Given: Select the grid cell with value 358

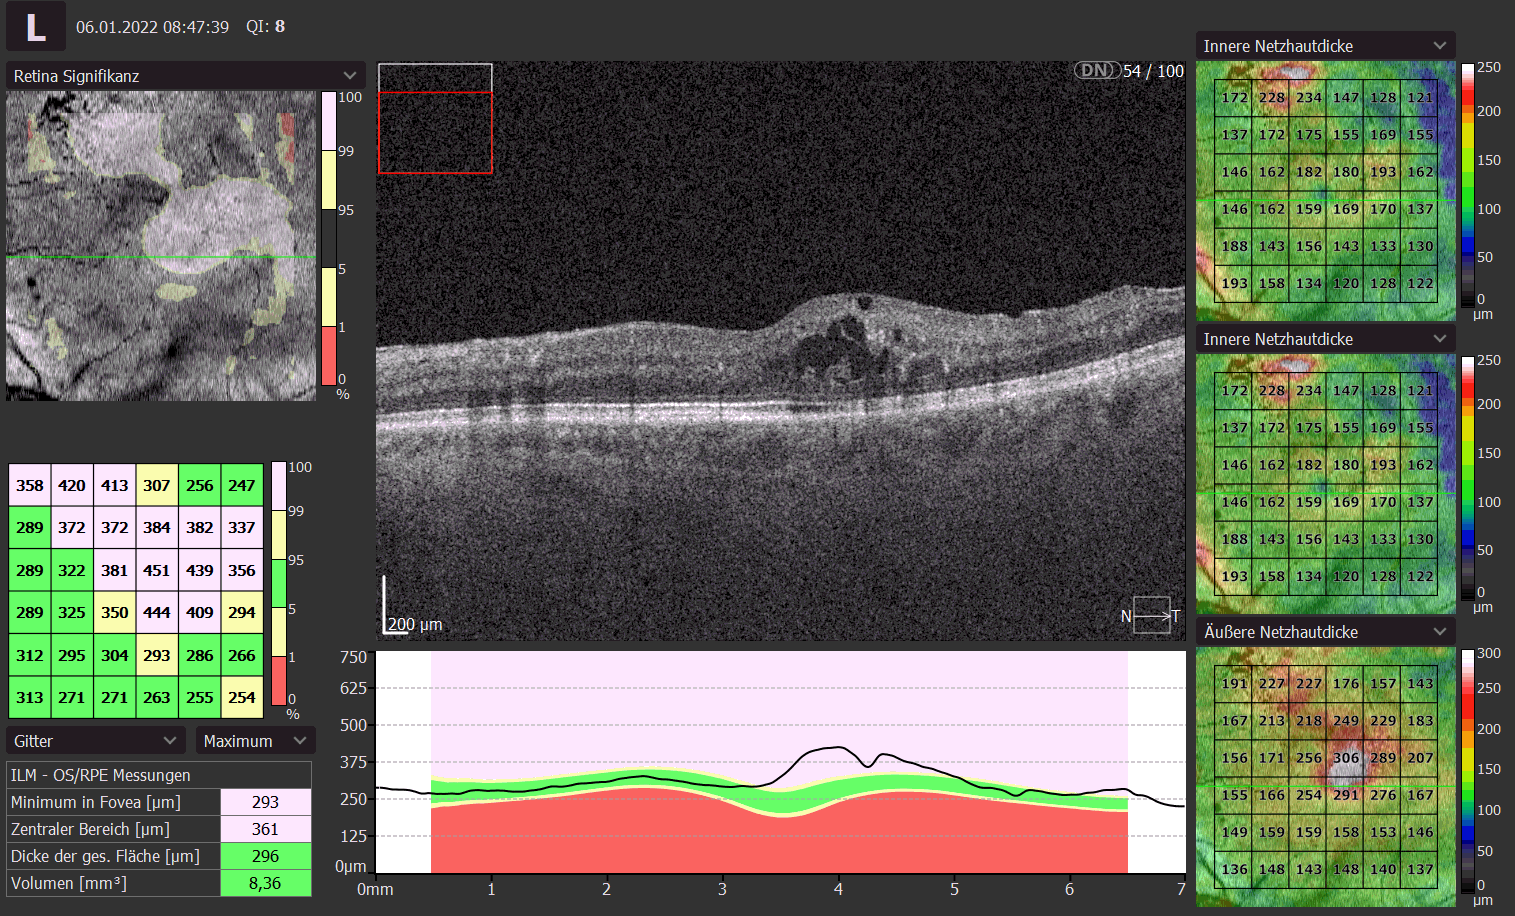Looking at the screenshot, I should [30, 485].
